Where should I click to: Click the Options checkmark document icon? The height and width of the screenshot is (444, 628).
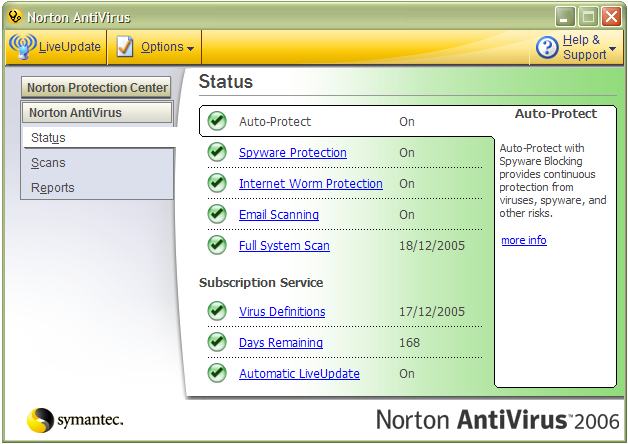coord(125,47)
